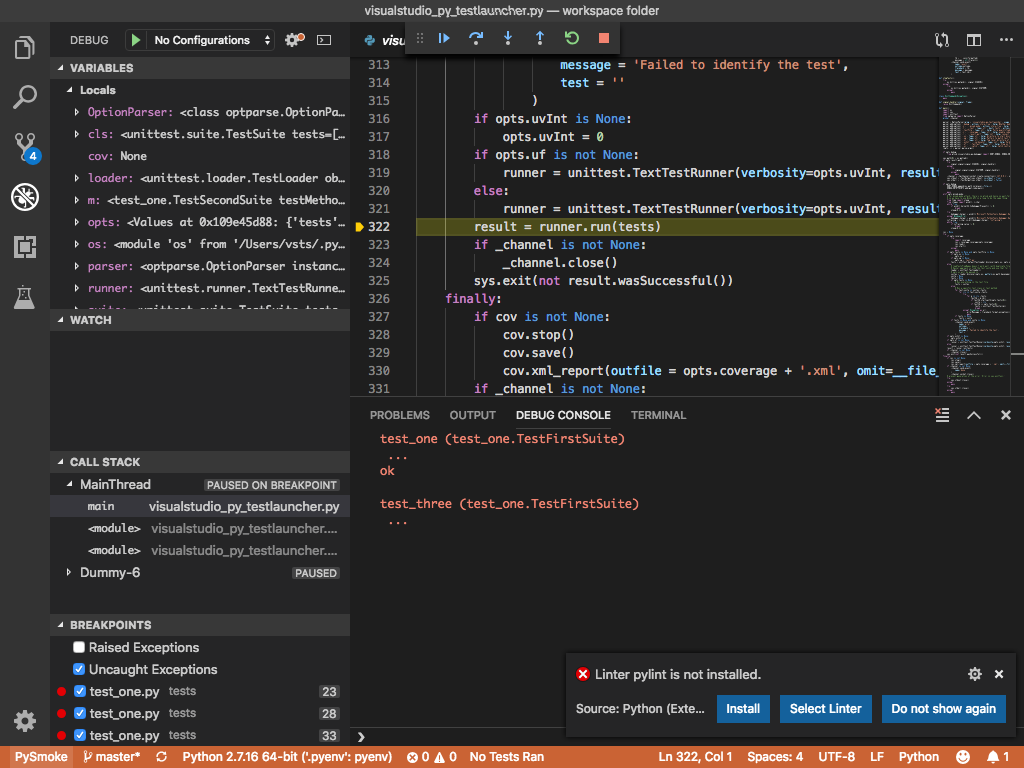This screenshot has width=1024, height=768.
Task: Click the Continue debugging icon
Action: 443,39
